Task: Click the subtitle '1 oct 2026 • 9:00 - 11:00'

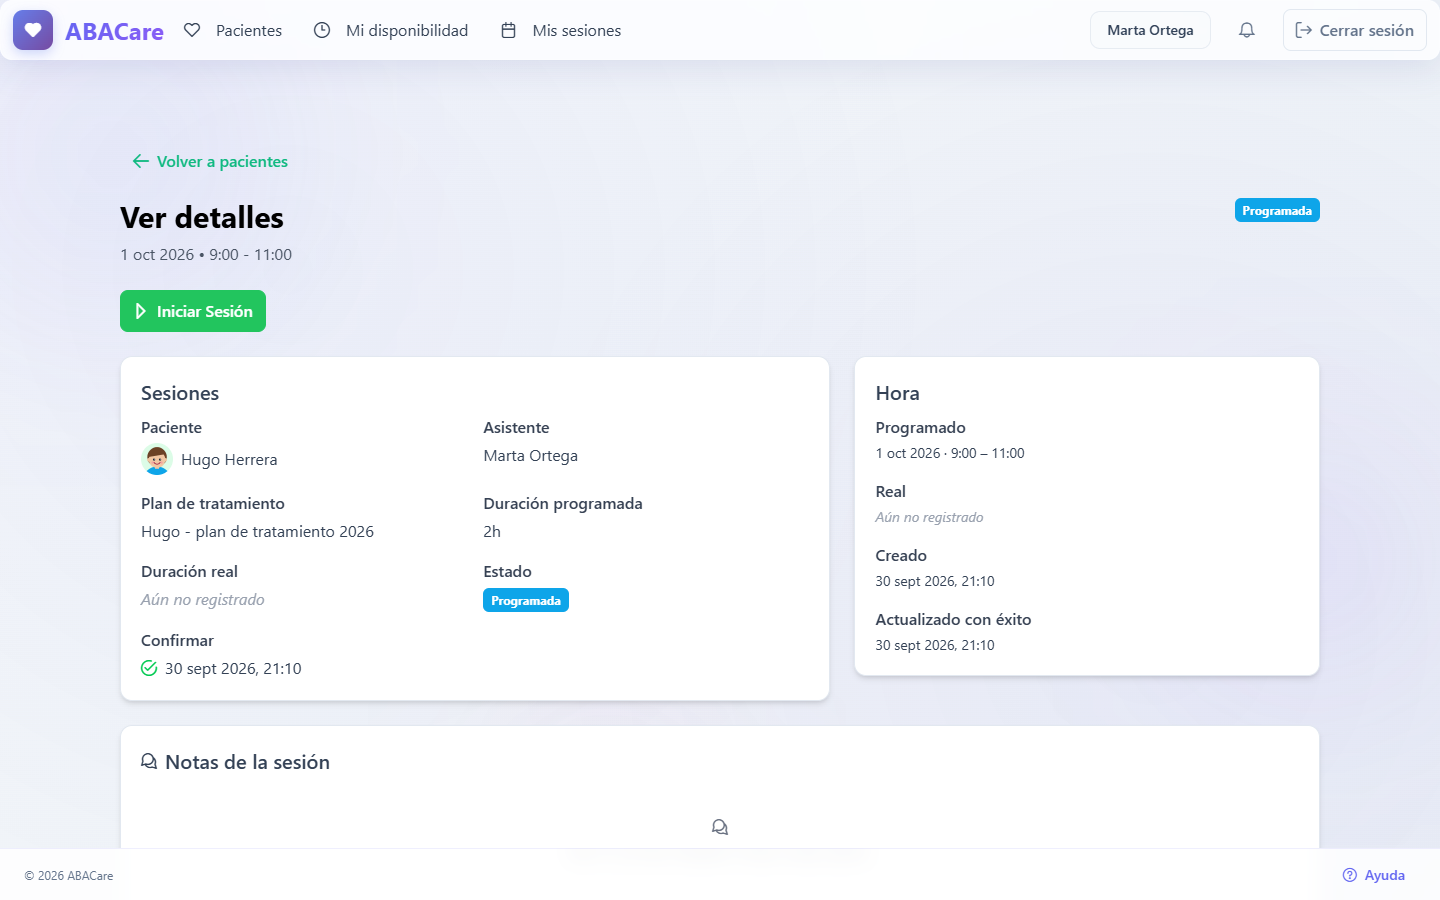Action: click(x=206, y=255)
